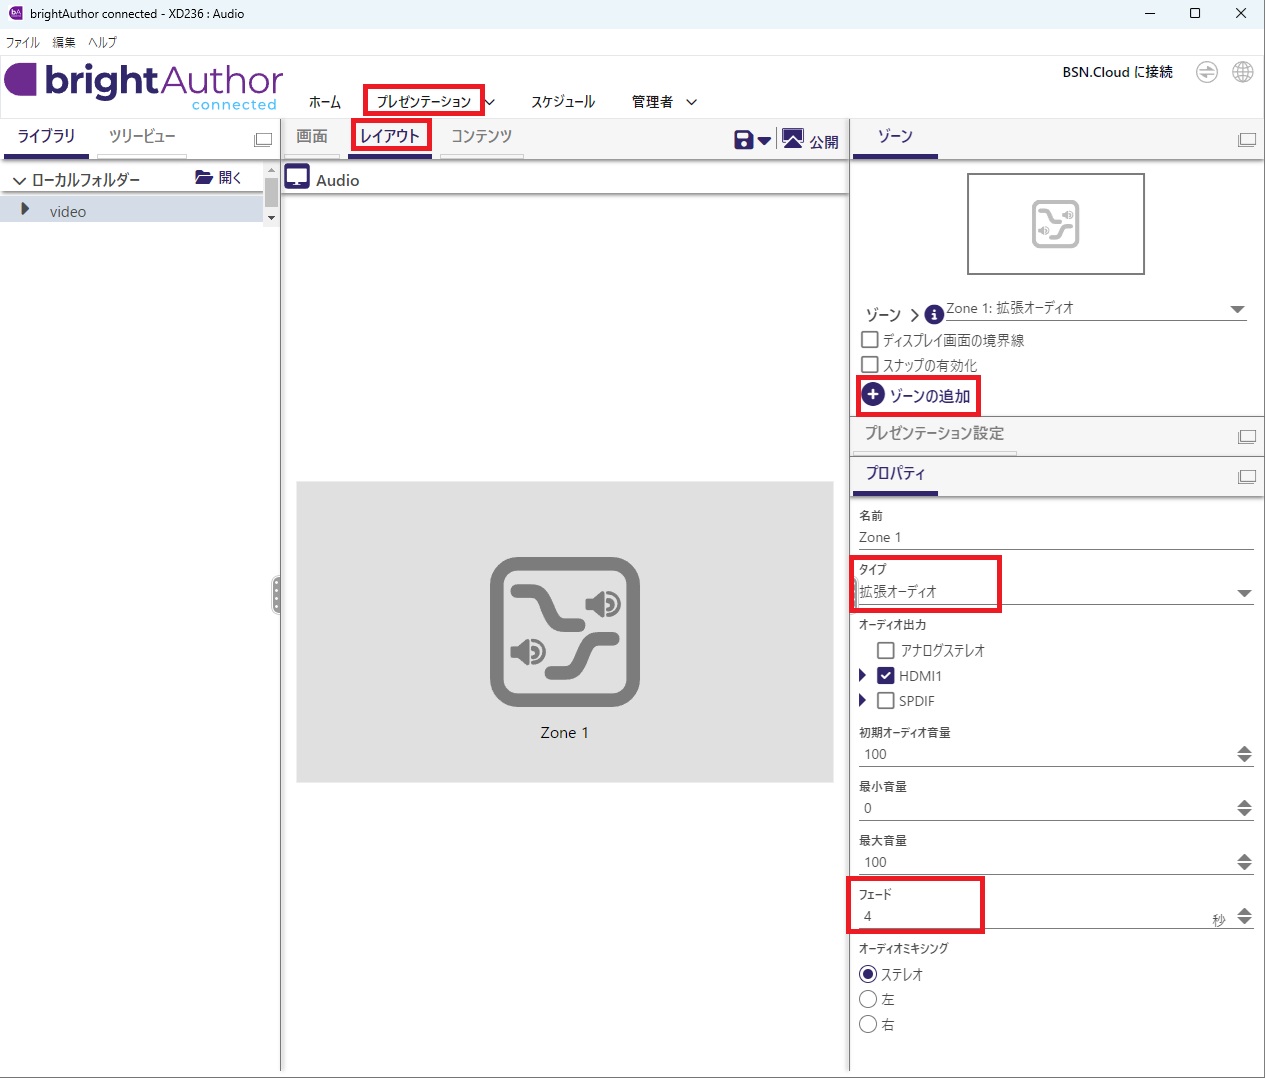Click the 名前 field containing Zone 1

click(1055, 537)
